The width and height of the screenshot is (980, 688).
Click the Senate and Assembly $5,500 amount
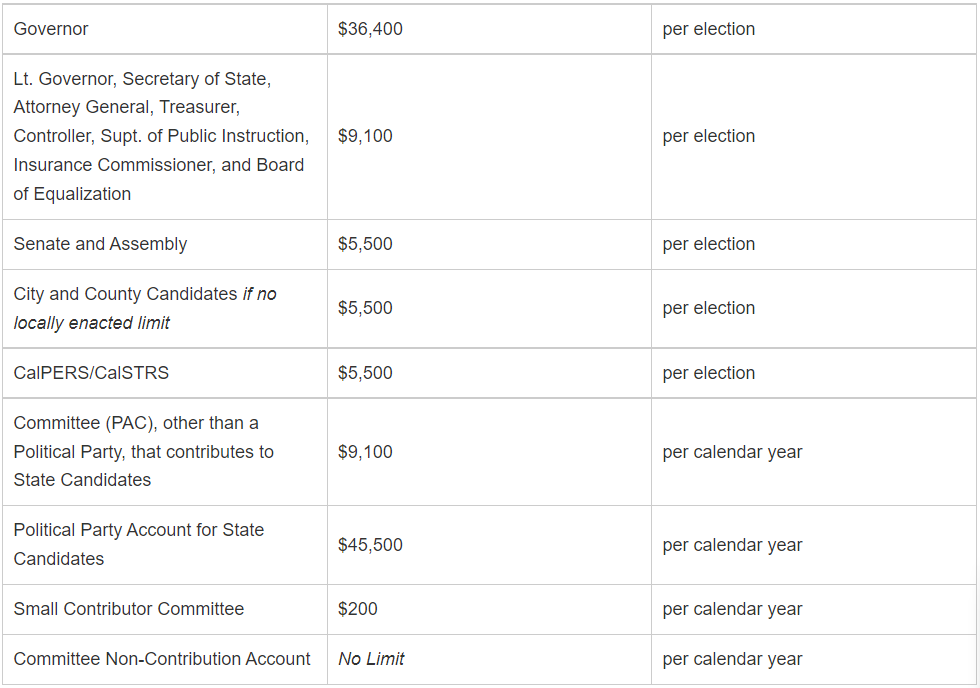point(365,244)
